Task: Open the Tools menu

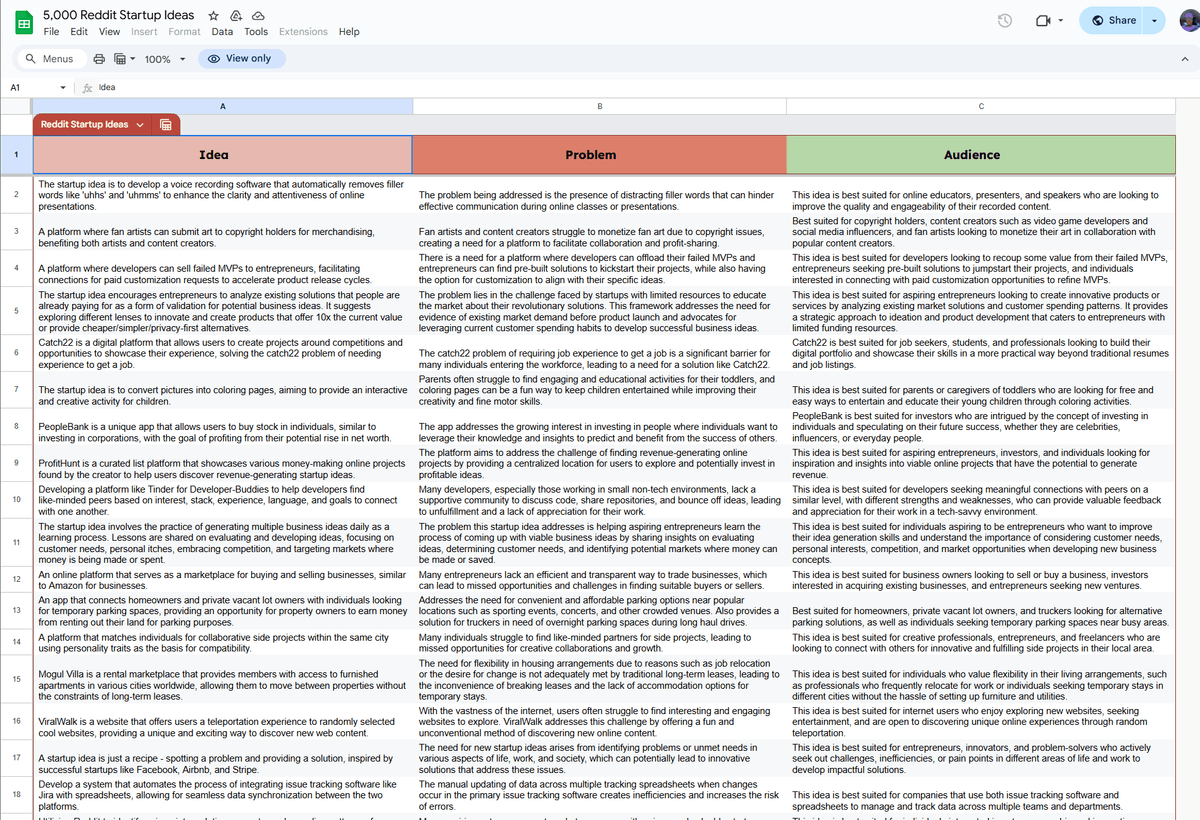Action: pyautogui.click(x=256, y=32)
